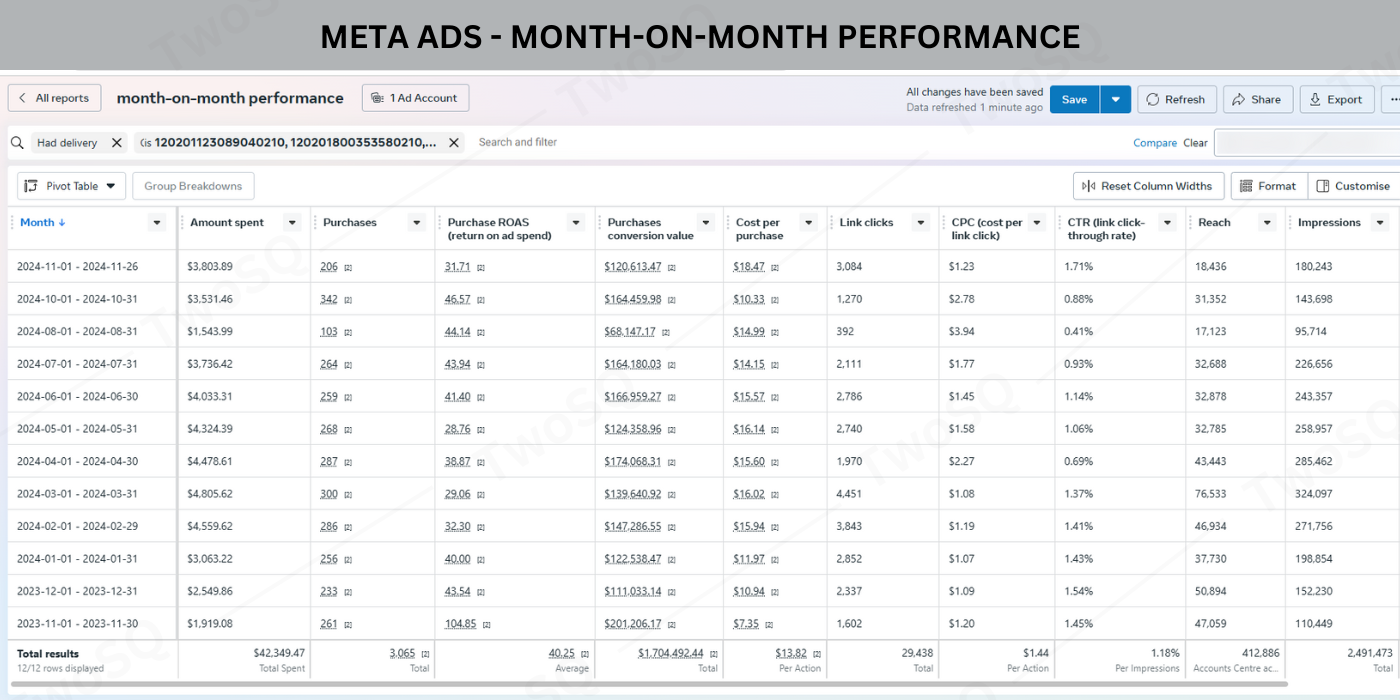Image resolution: width=1400 pixels, height=700 pixels.
Task: Open the more options ellipsis menu
Action: point(1393,99)
